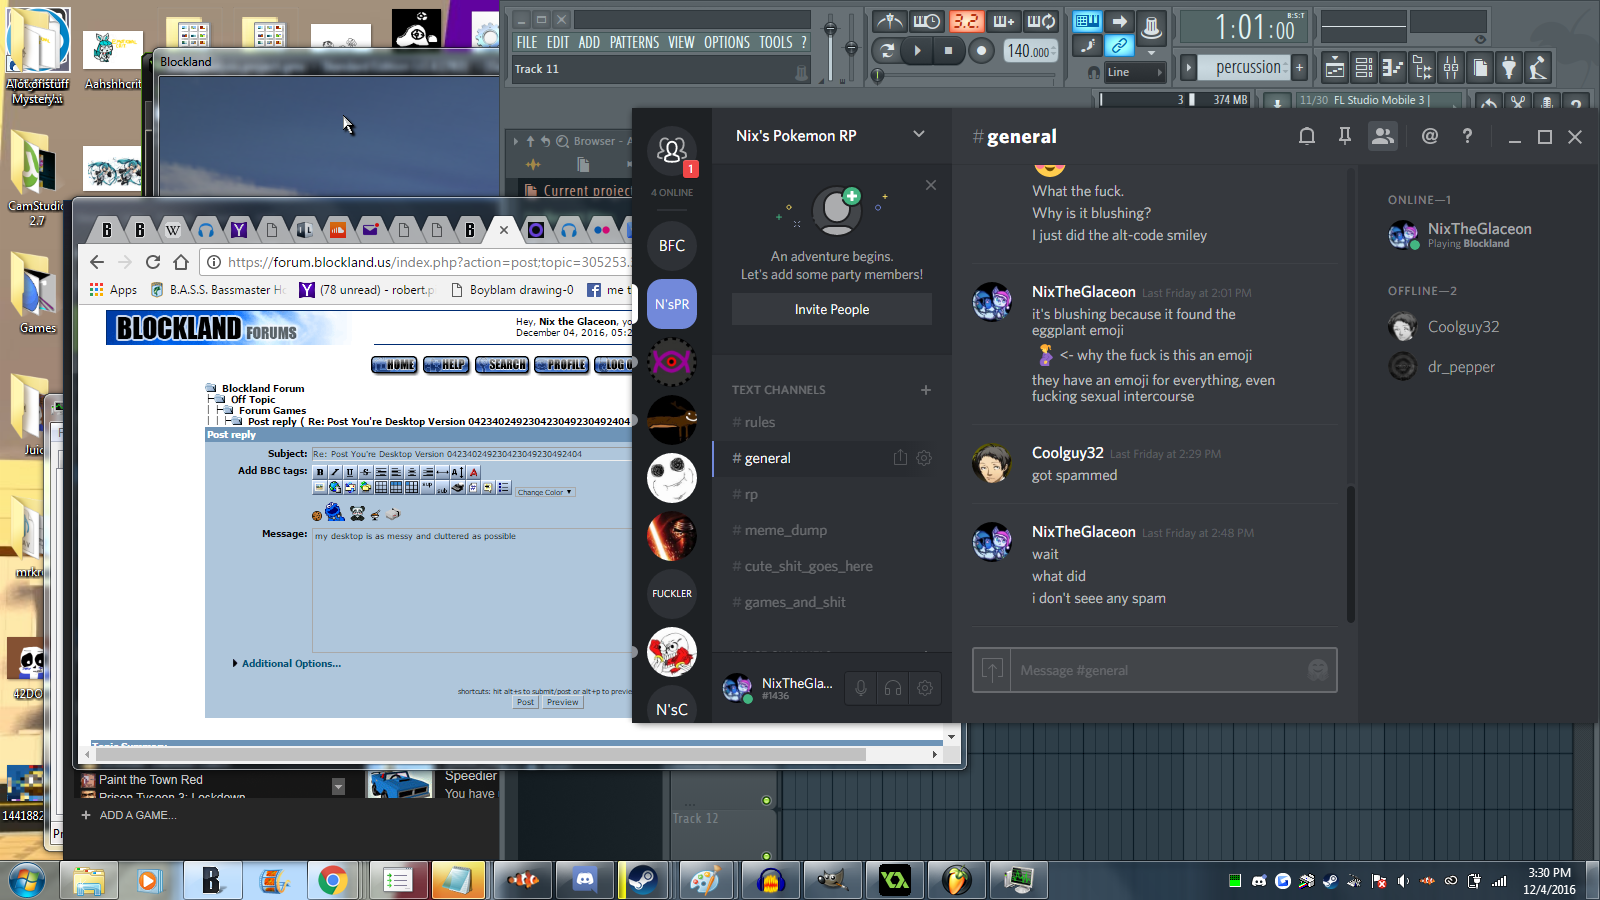Insert list BBC tag button
Image resolution: width=1600 pixels, height=900 pixels.
(504, 488)
